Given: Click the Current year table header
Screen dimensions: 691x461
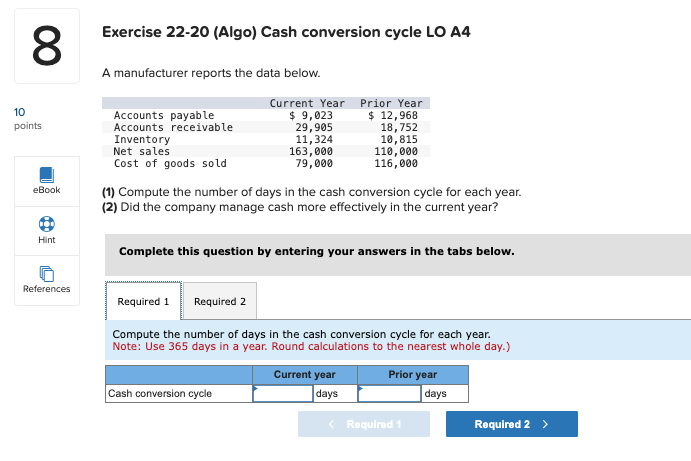Looking at the screenshot, I should click(305, 375).
